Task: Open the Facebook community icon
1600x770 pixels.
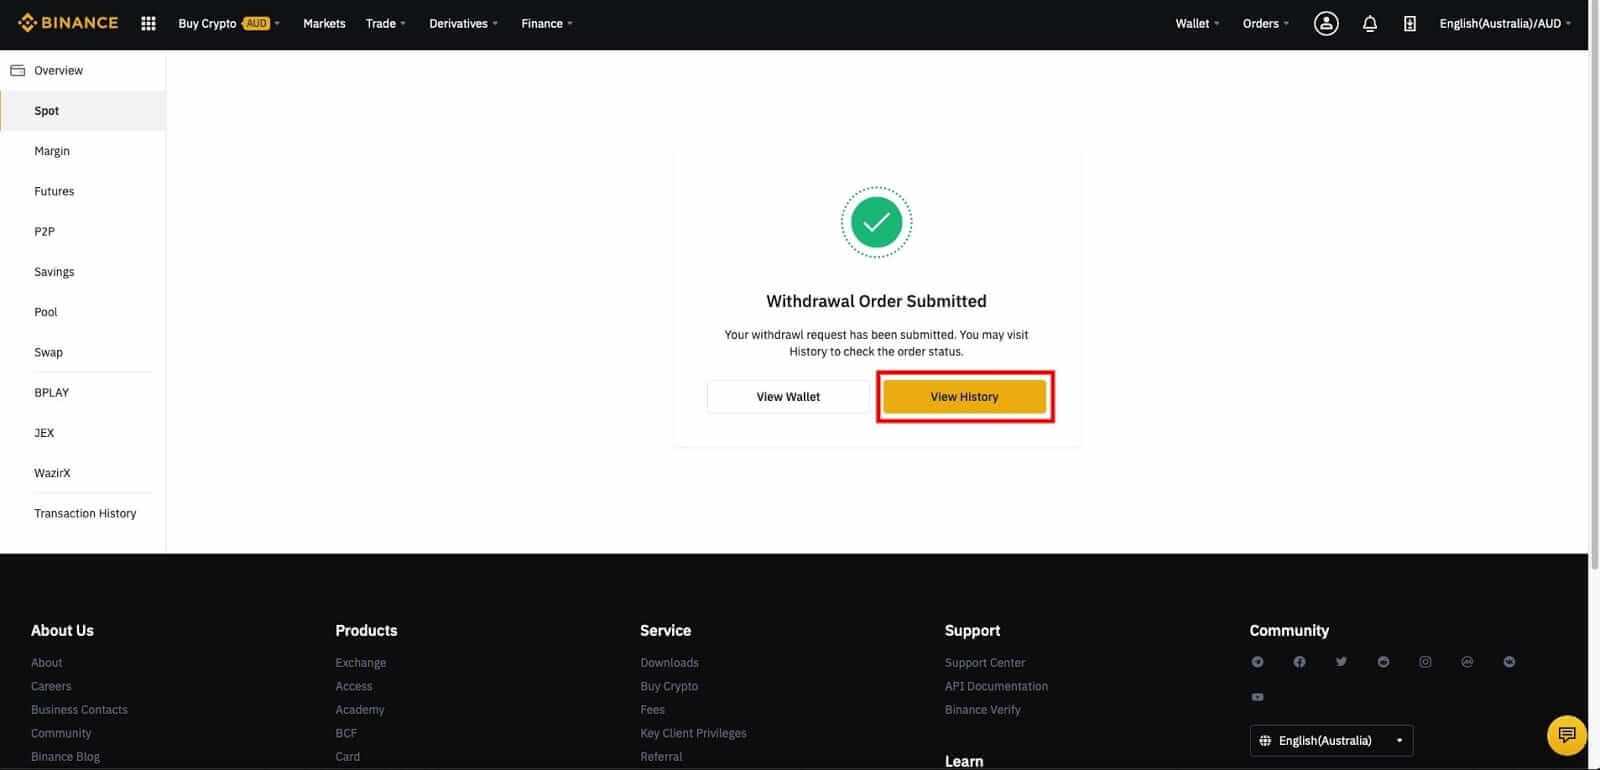Action: pyautogui.click(x=1299, y=662)
